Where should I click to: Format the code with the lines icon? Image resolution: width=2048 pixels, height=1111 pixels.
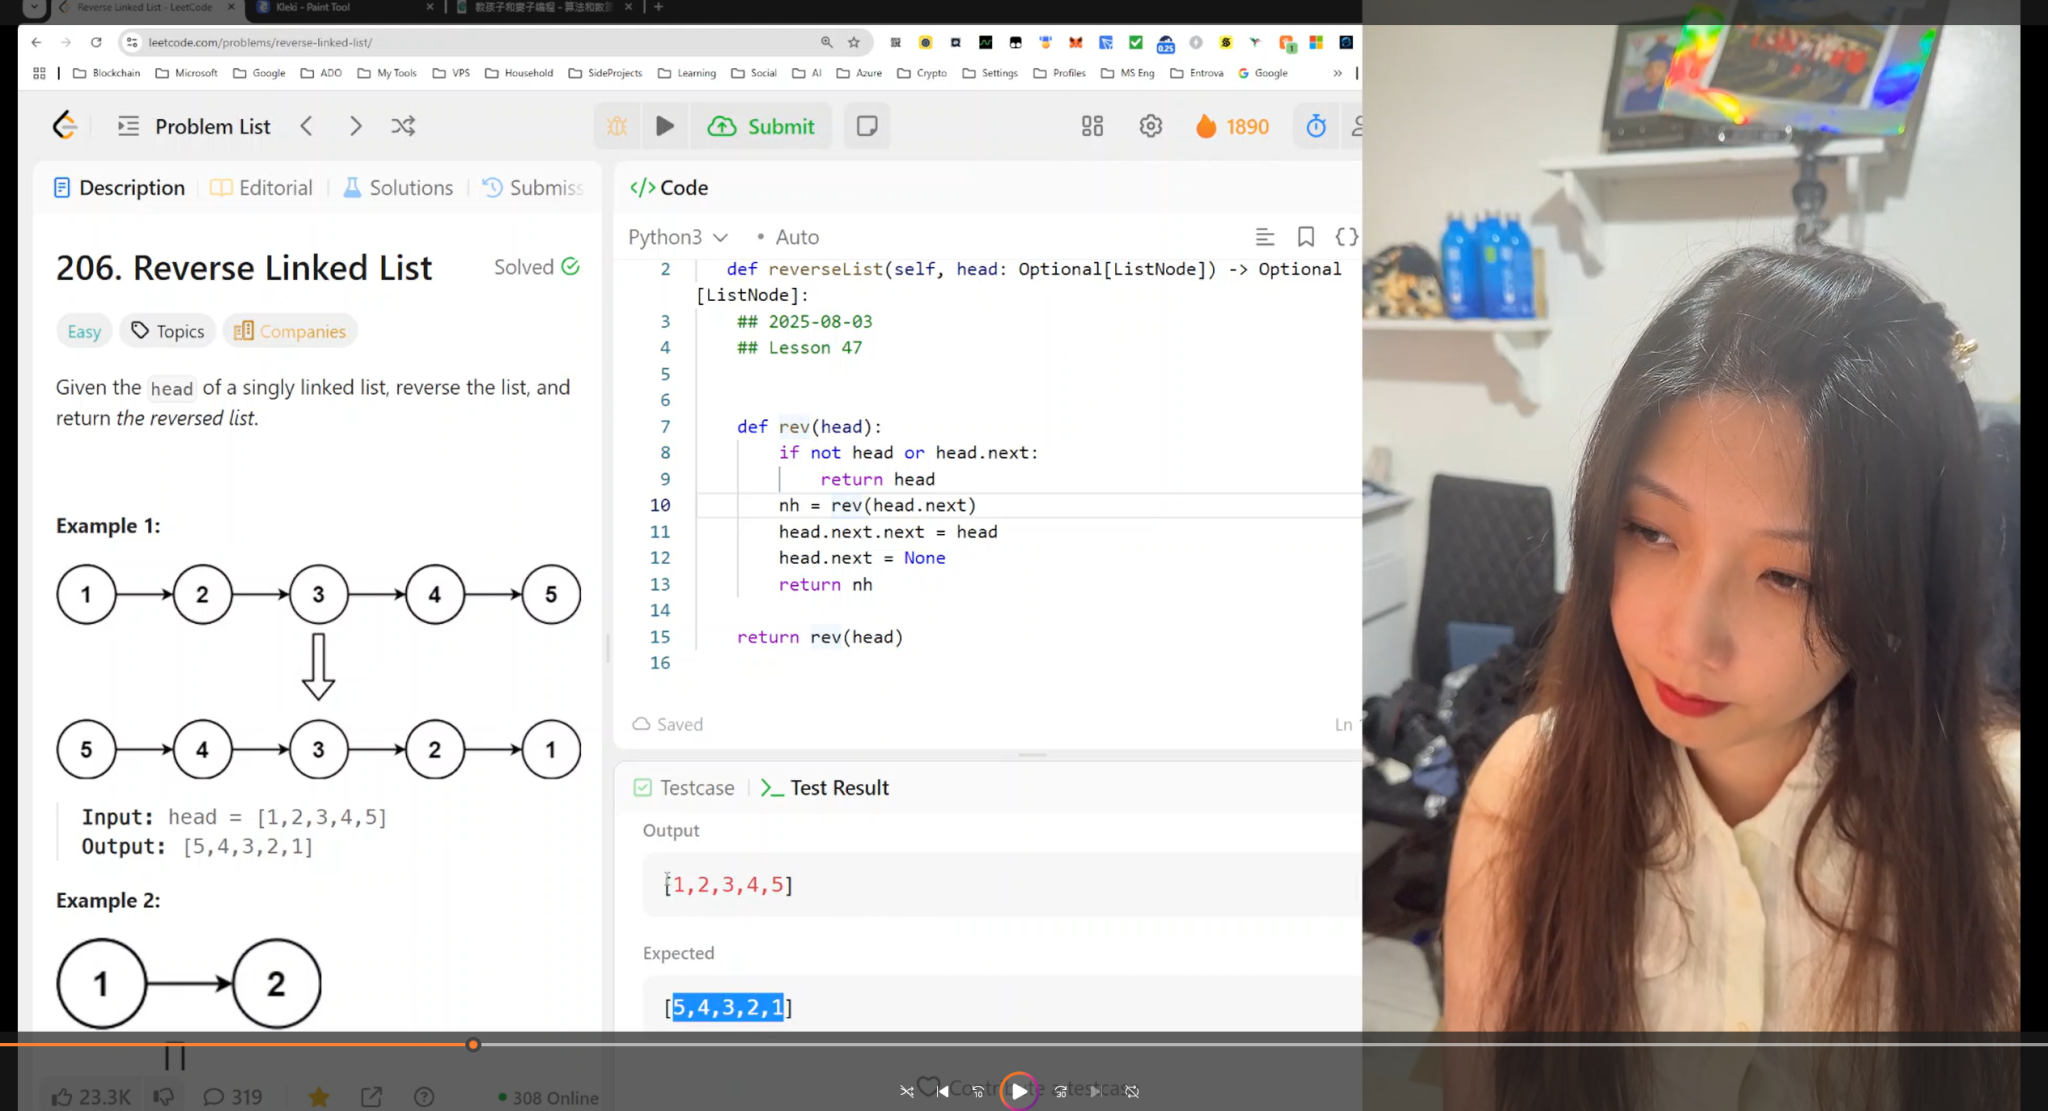click(1265, 237)
